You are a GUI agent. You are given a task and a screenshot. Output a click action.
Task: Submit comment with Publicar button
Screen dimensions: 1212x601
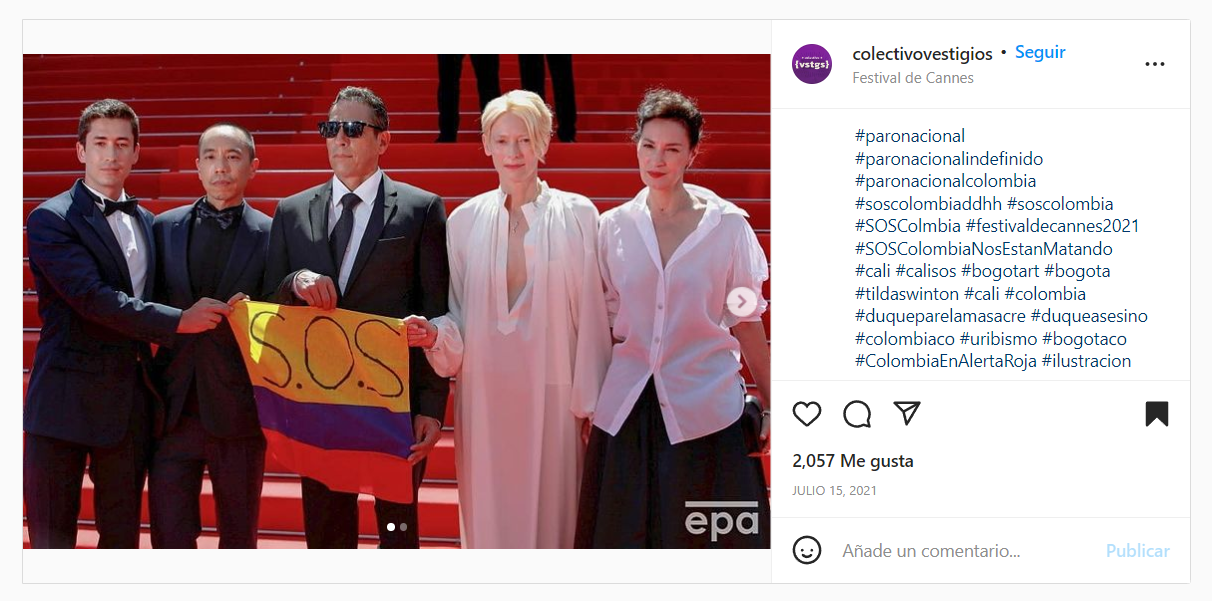[x=1138, y=551]
